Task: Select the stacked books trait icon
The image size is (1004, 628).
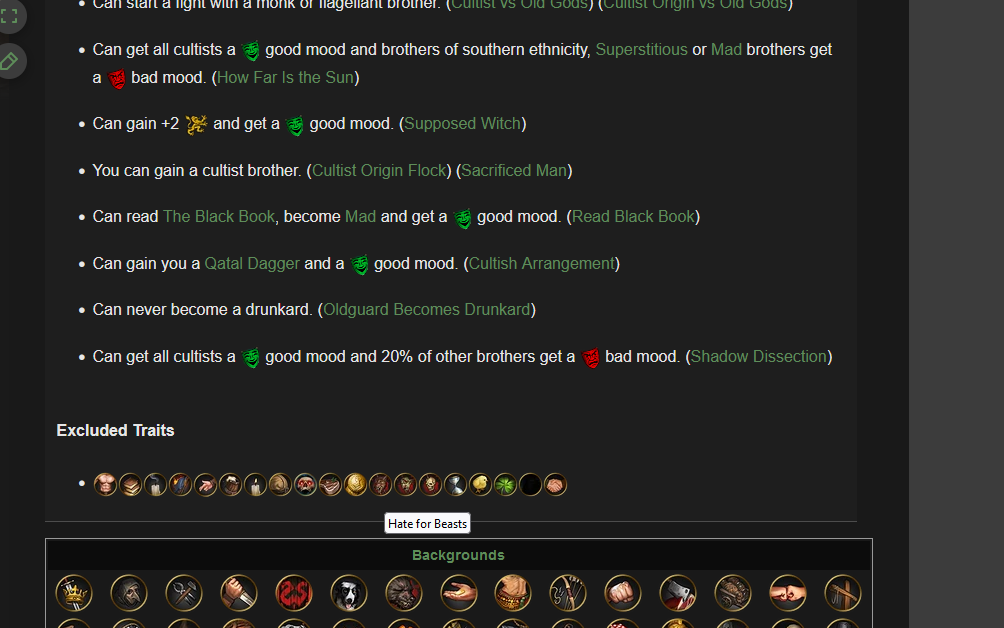Action: (130, 485)
